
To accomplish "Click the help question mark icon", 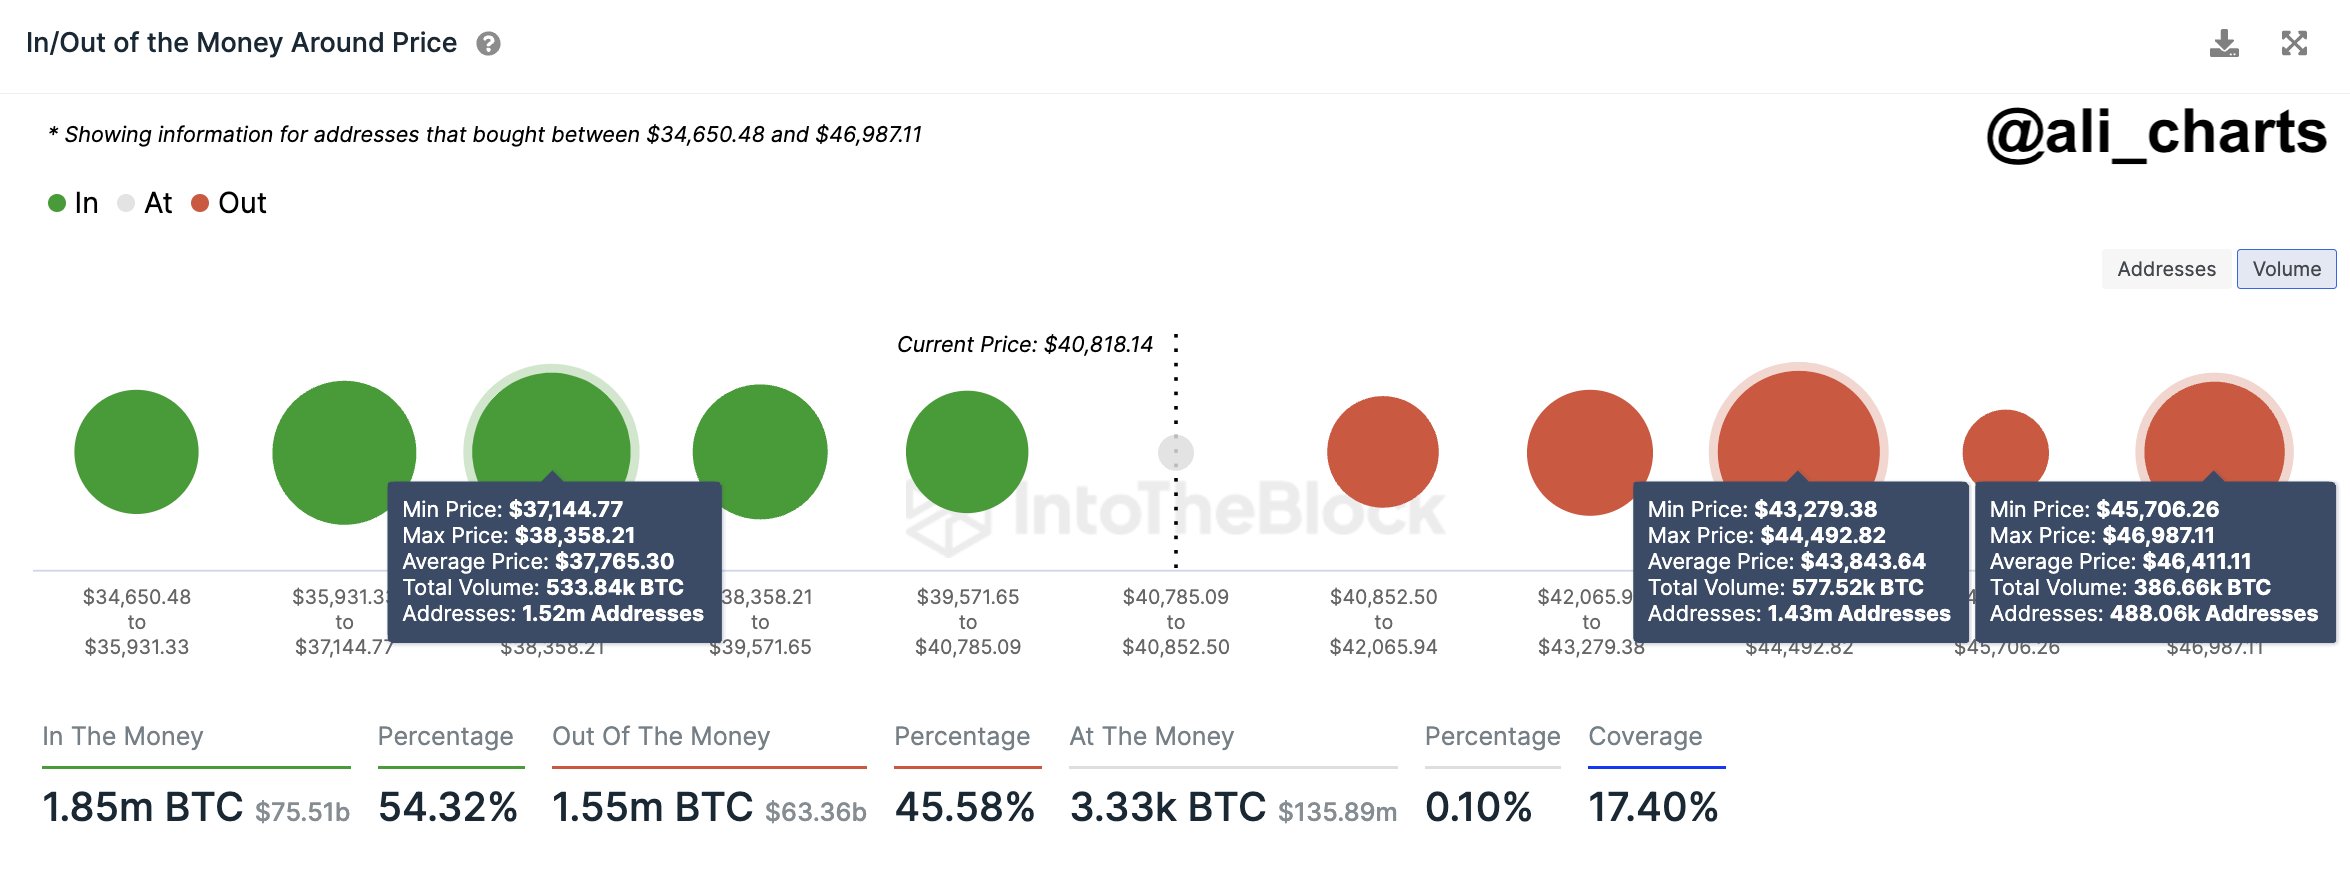I will [x=488, y=44].
